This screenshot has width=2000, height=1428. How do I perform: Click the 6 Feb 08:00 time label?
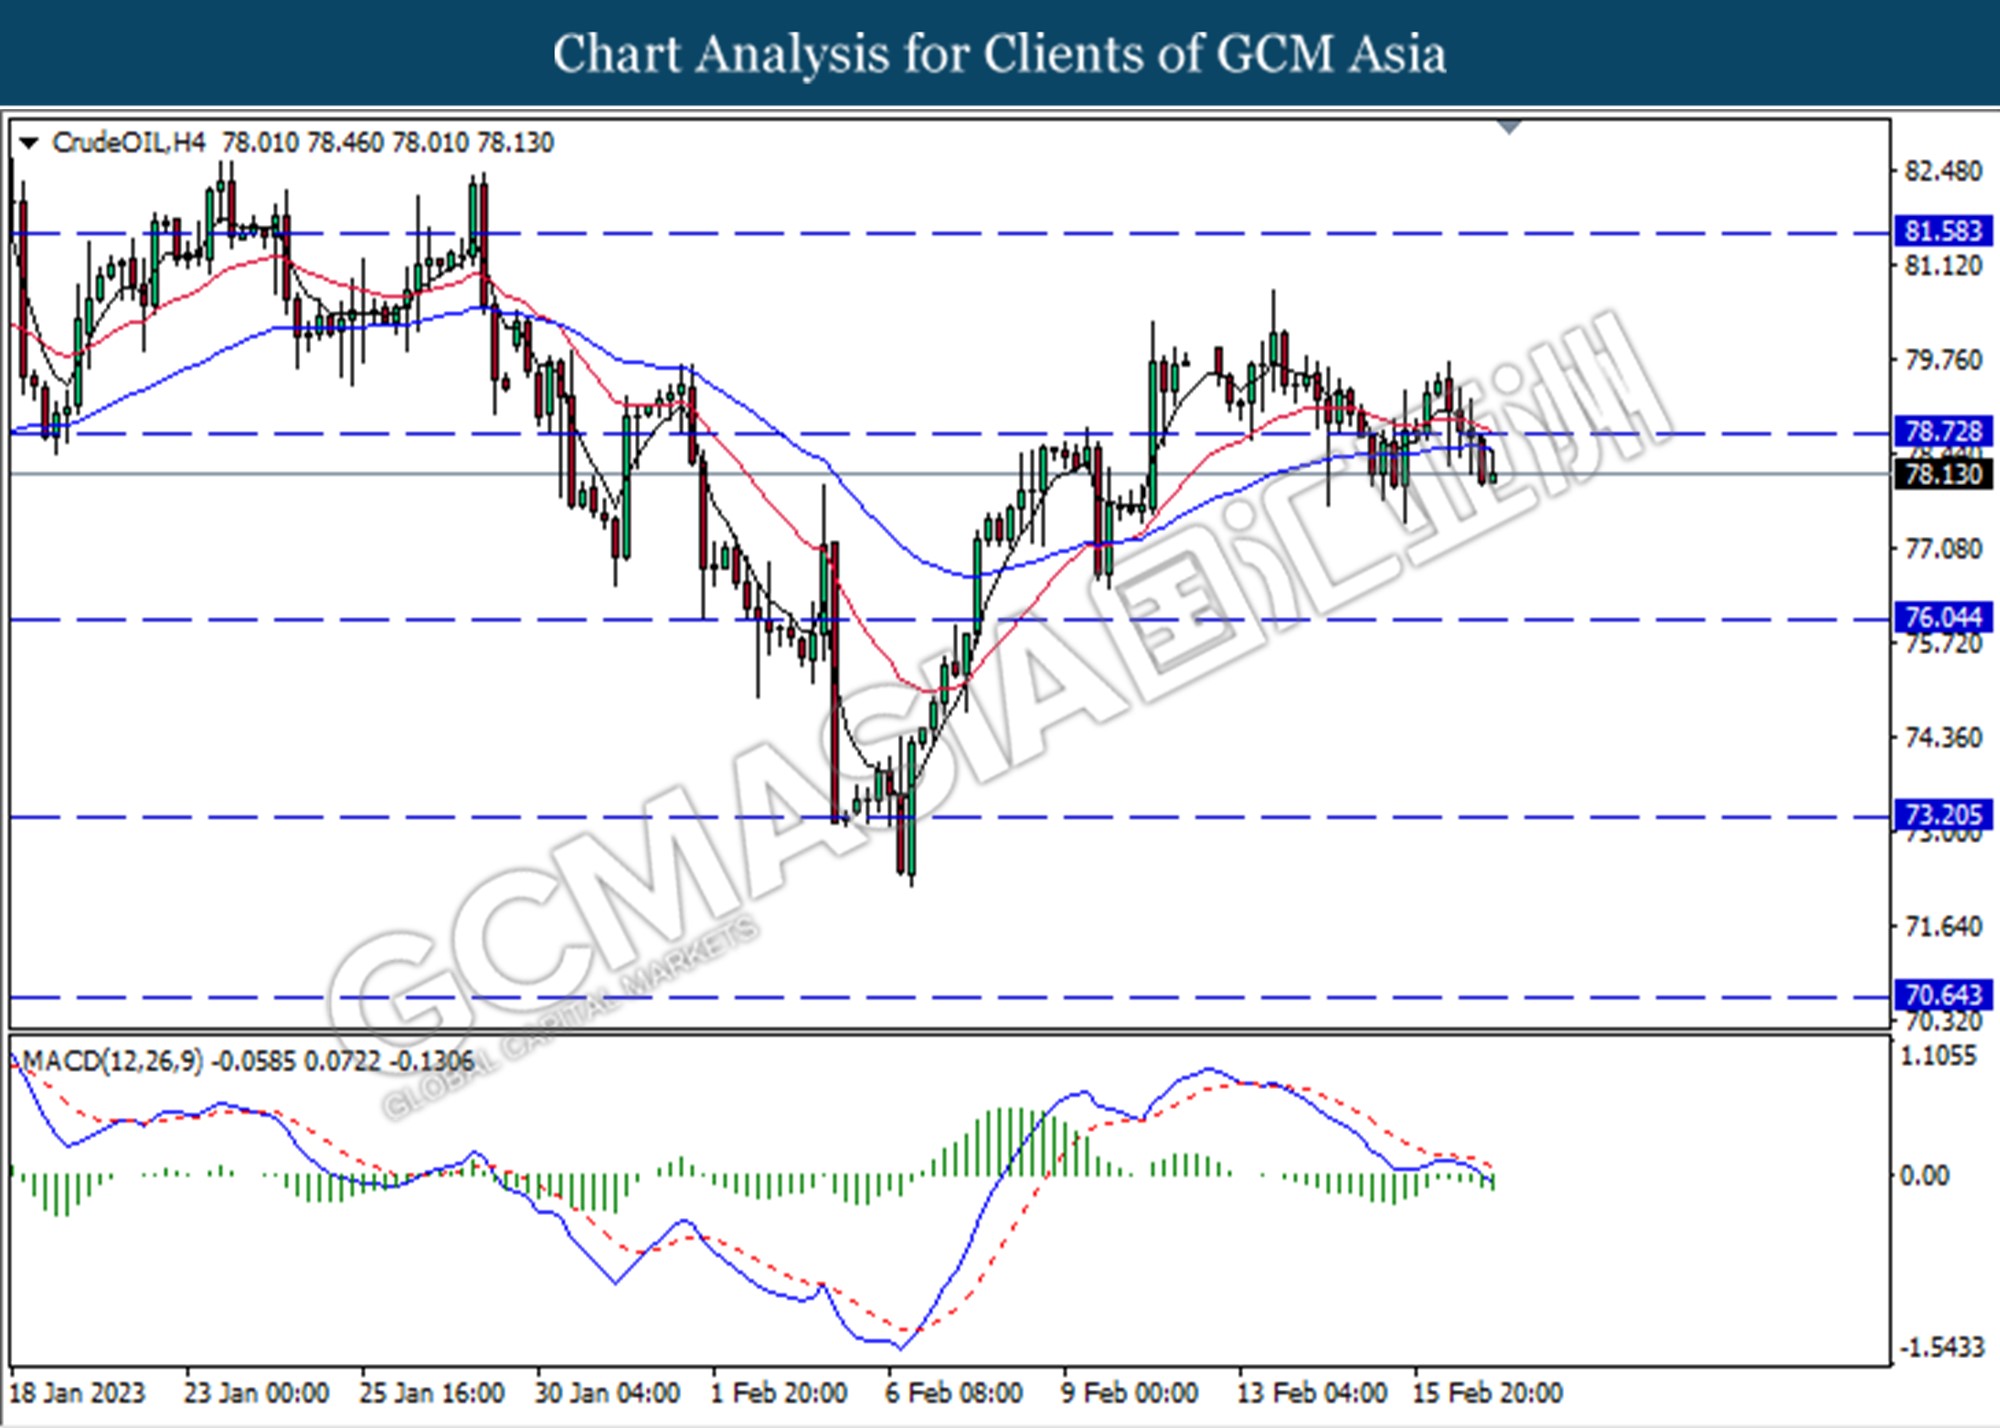(x=954, y=1392)
